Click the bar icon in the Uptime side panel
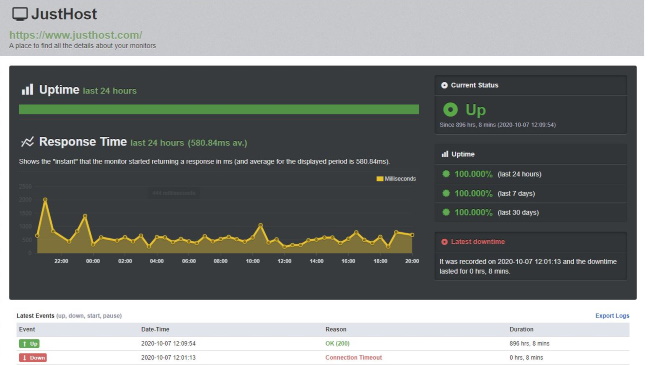650x365 pixels. 445,154
